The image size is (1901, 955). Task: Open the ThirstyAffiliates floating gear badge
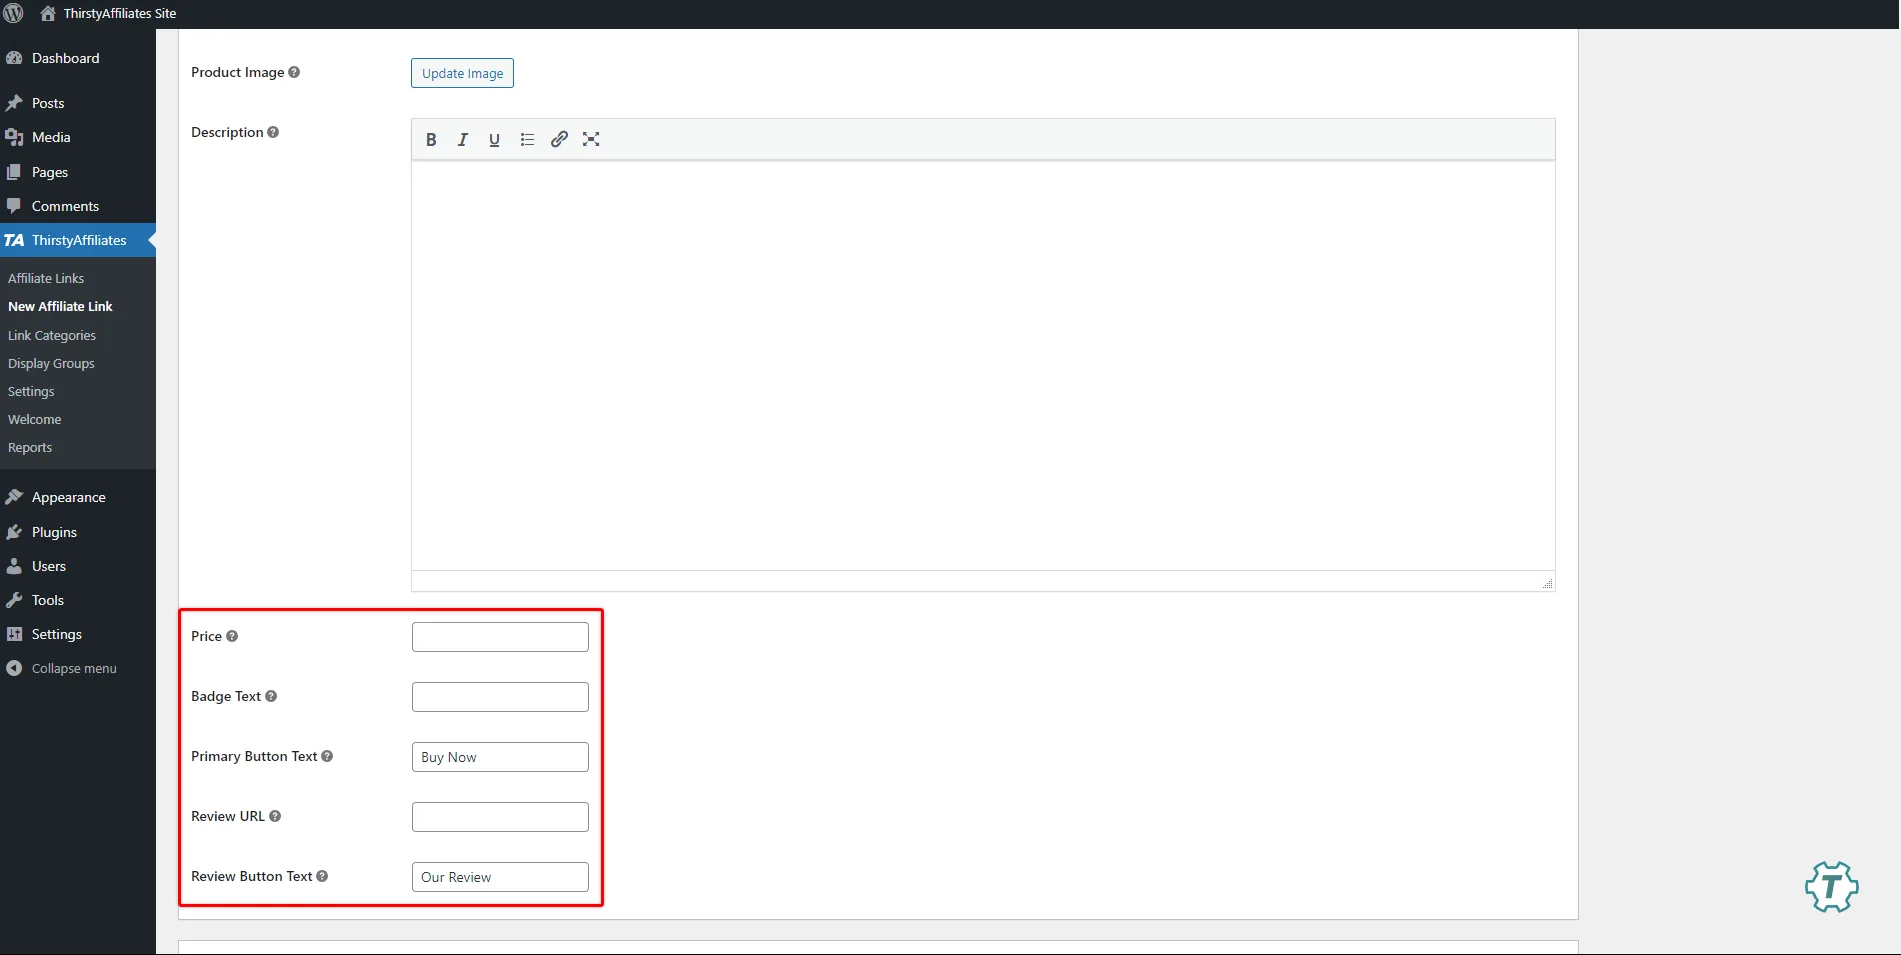[1831, 886]
